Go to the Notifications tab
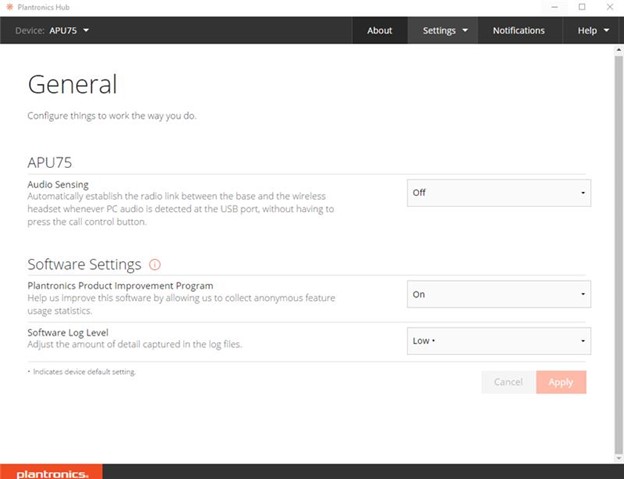 518,30
